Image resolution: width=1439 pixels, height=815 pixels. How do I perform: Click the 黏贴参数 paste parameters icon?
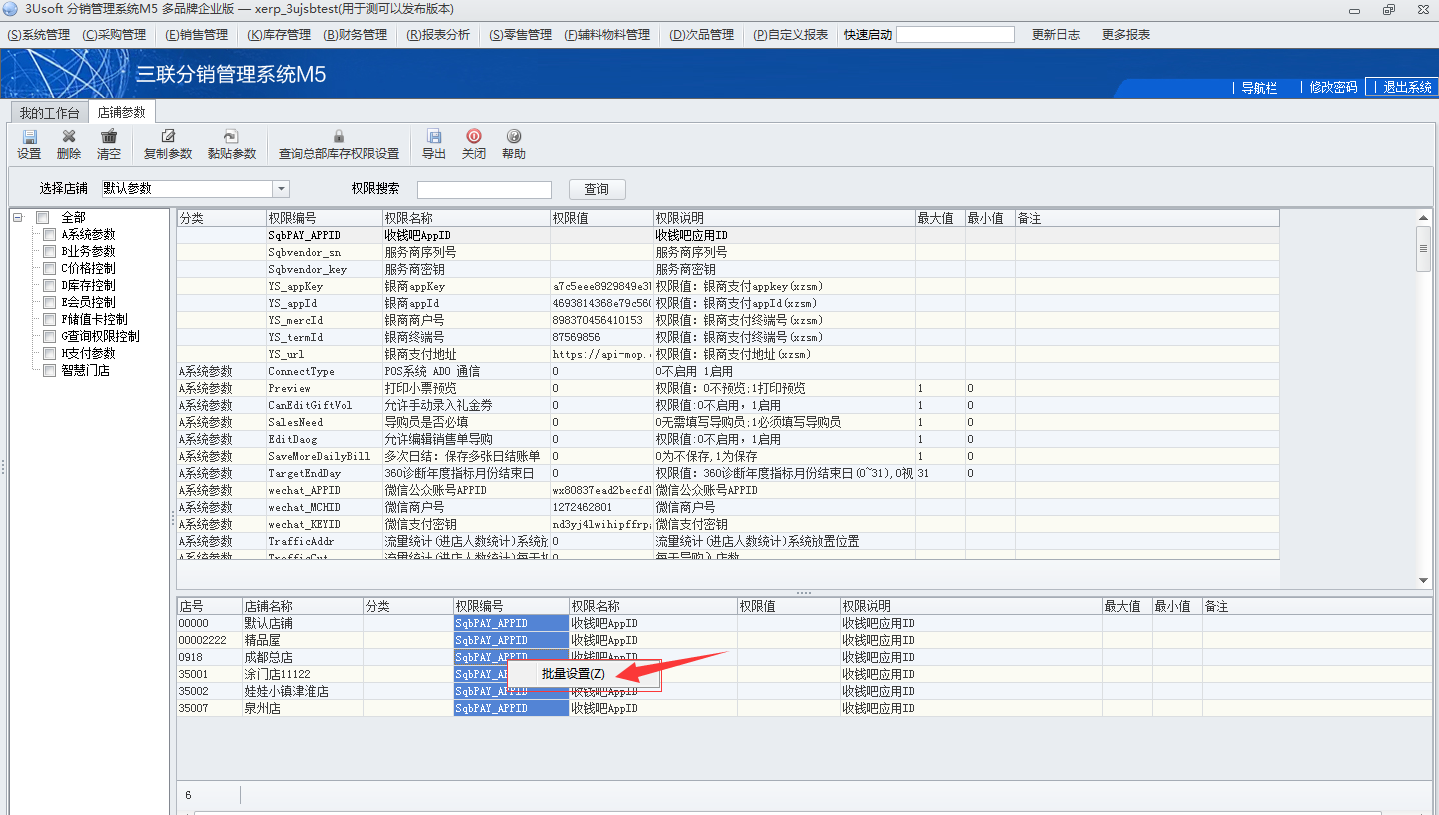coord(231,137)
